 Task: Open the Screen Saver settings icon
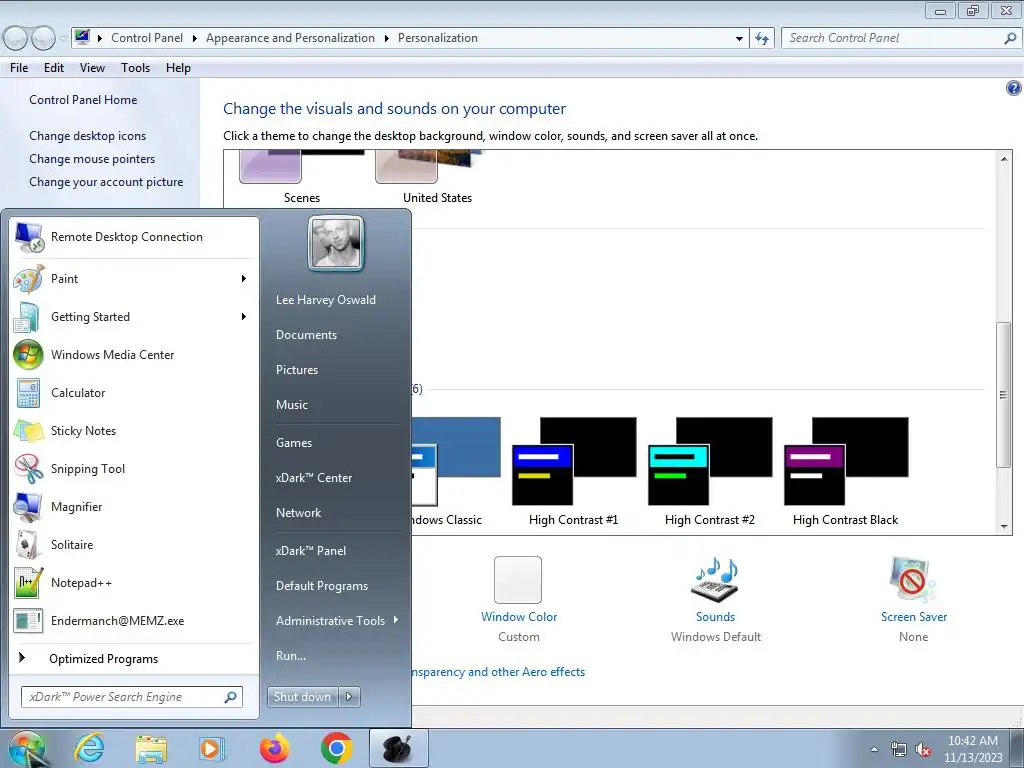click(x=913, y=579)
